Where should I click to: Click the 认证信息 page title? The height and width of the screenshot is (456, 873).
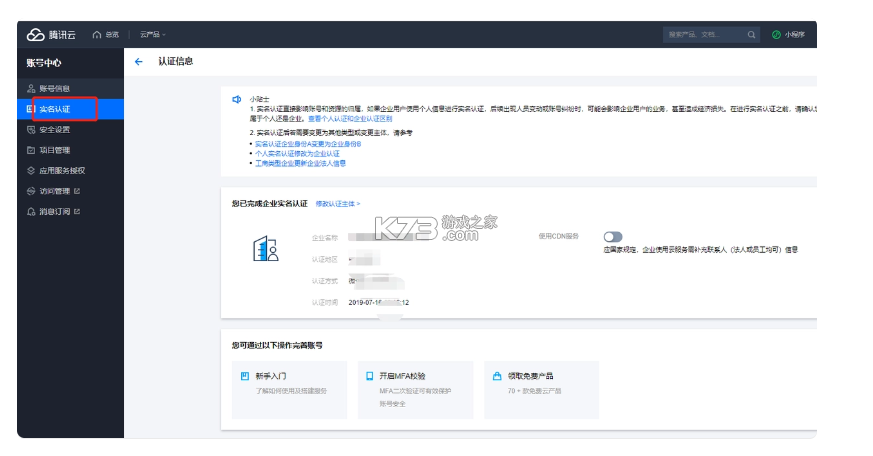click(175, 61)
